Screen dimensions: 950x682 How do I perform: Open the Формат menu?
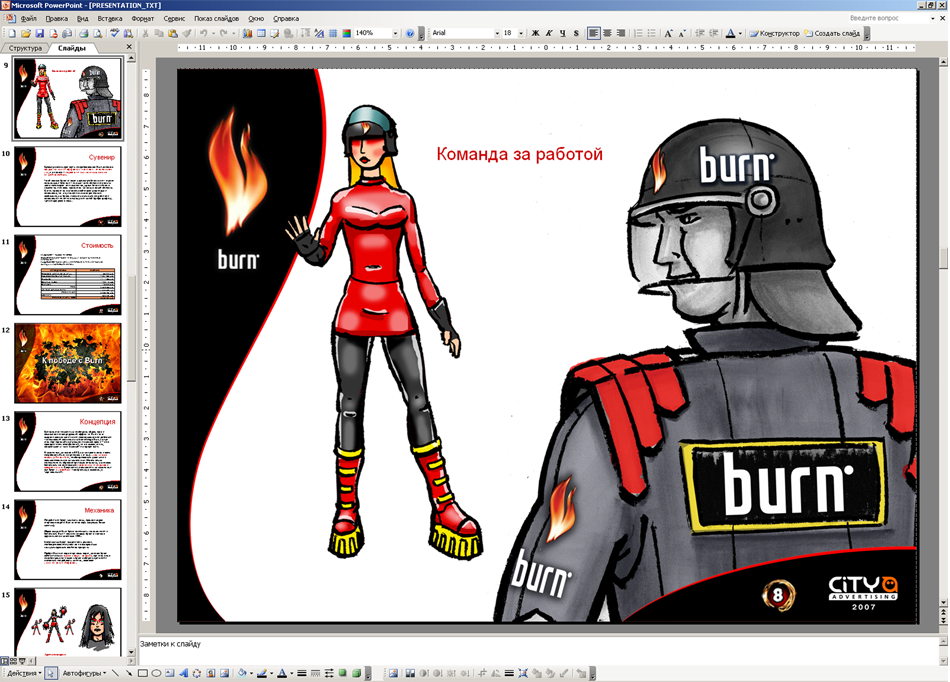tap(142, 19)
